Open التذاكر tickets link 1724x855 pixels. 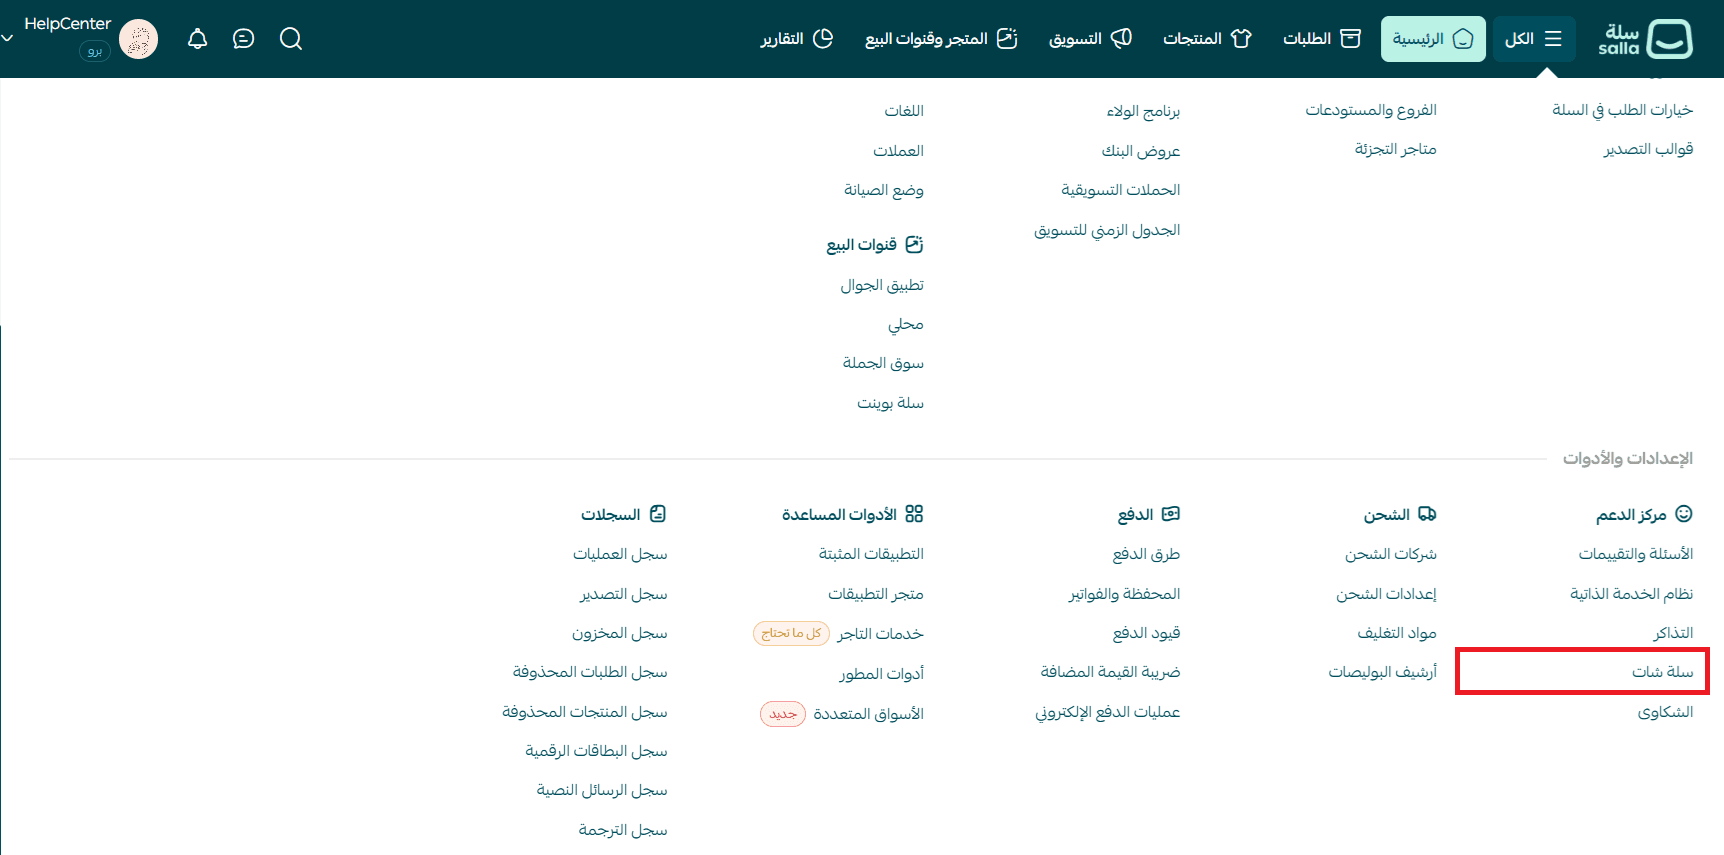[1673, 633]
